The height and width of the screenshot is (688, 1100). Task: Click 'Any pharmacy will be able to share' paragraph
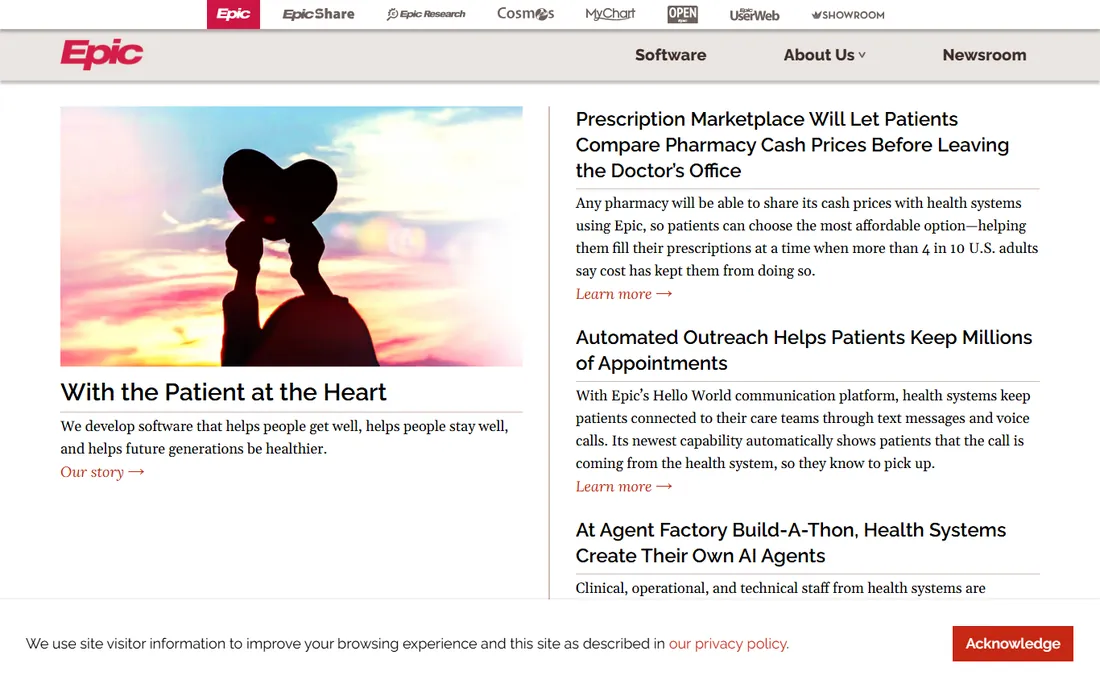(807, 237)
